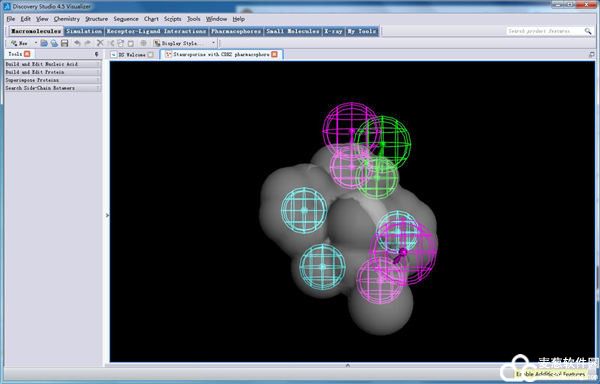Screen dimensions: 600x384
Task: Open the File menu
Action: pyautogui.click(x=11, y=19)
